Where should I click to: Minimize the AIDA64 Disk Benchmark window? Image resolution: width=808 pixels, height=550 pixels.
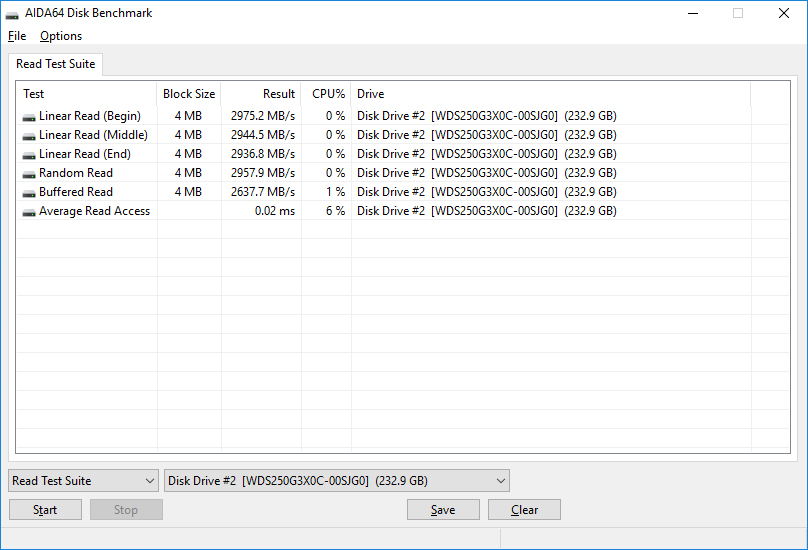(693, 13)
